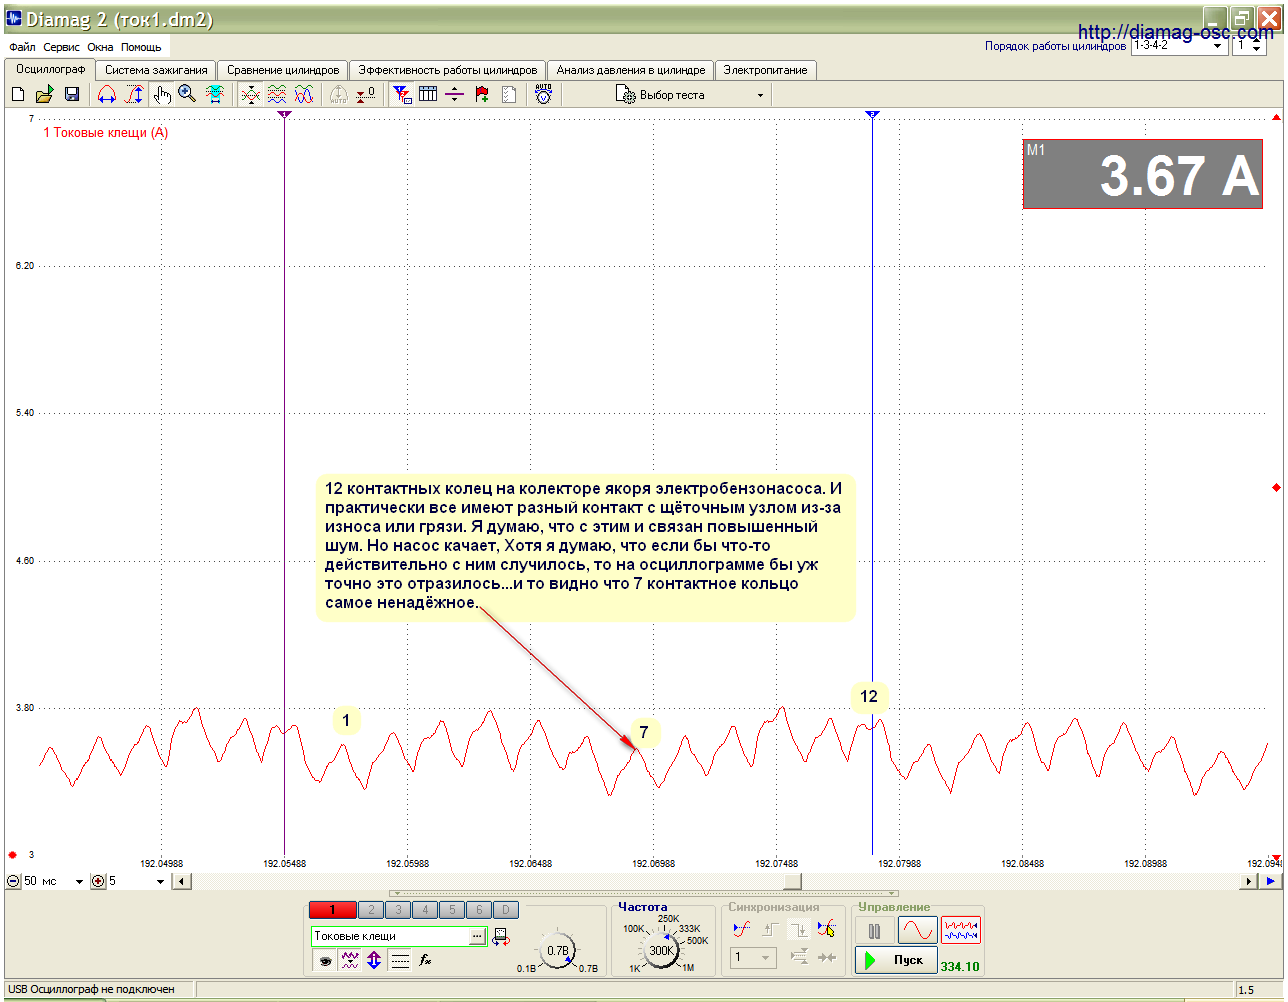
Task: Click the overlaid waveforms icon
Action: (250, 94)
